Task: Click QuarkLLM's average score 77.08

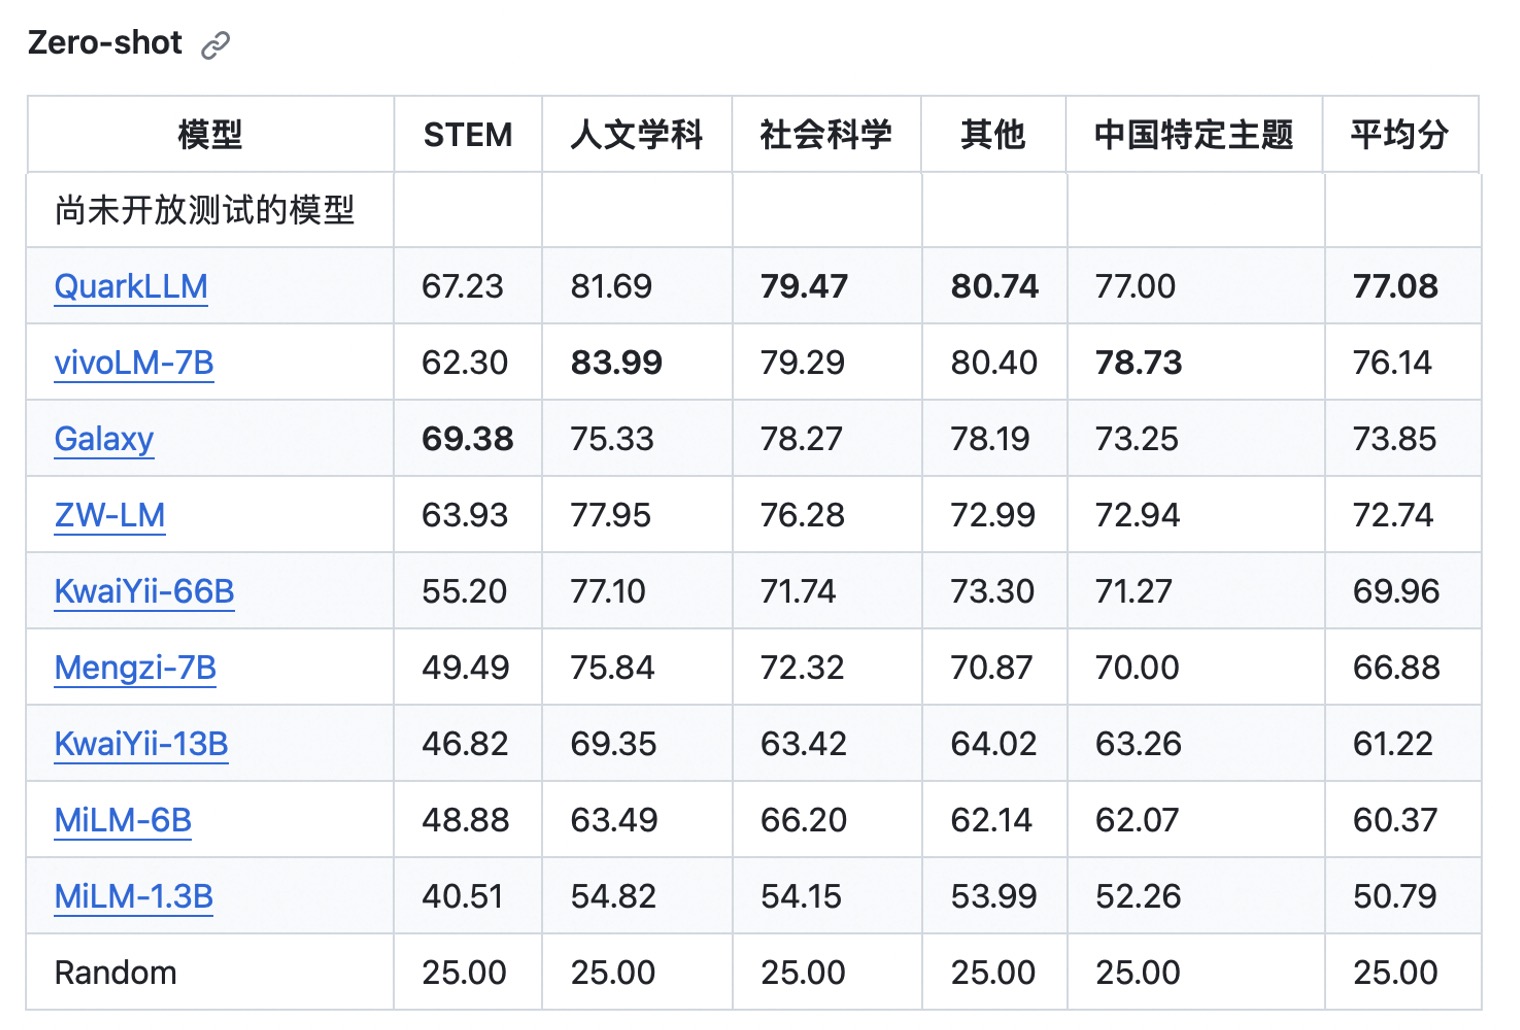Action: point(1395,286)
